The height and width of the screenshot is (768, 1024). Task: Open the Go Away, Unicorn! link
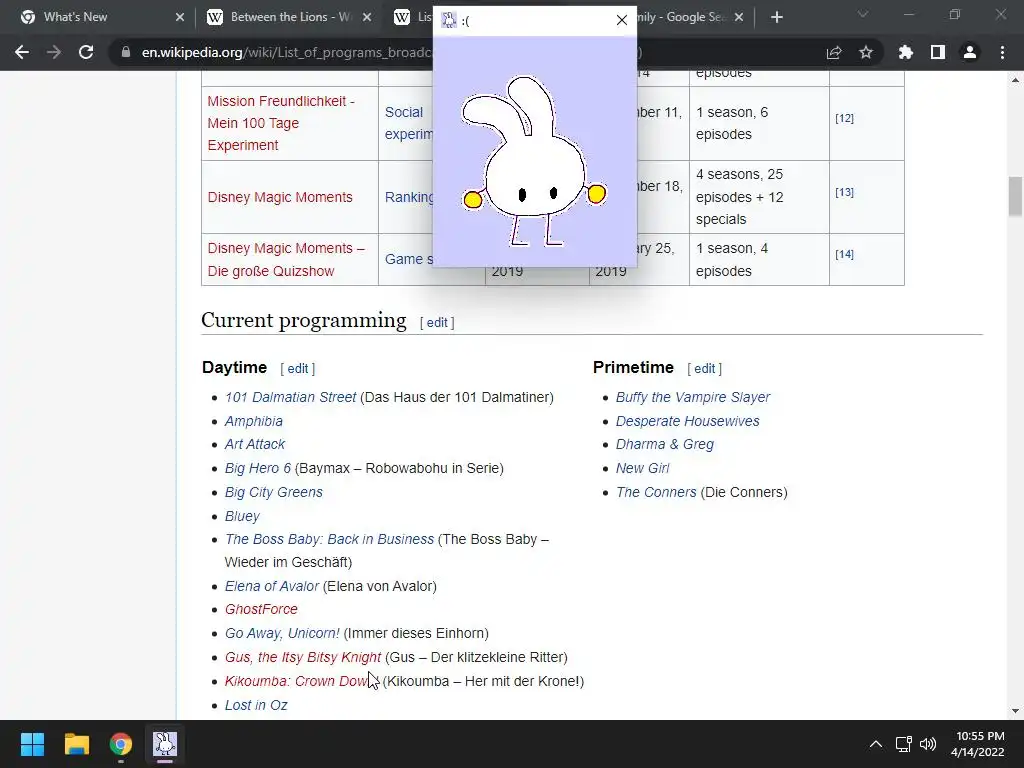tap(282, 633)
